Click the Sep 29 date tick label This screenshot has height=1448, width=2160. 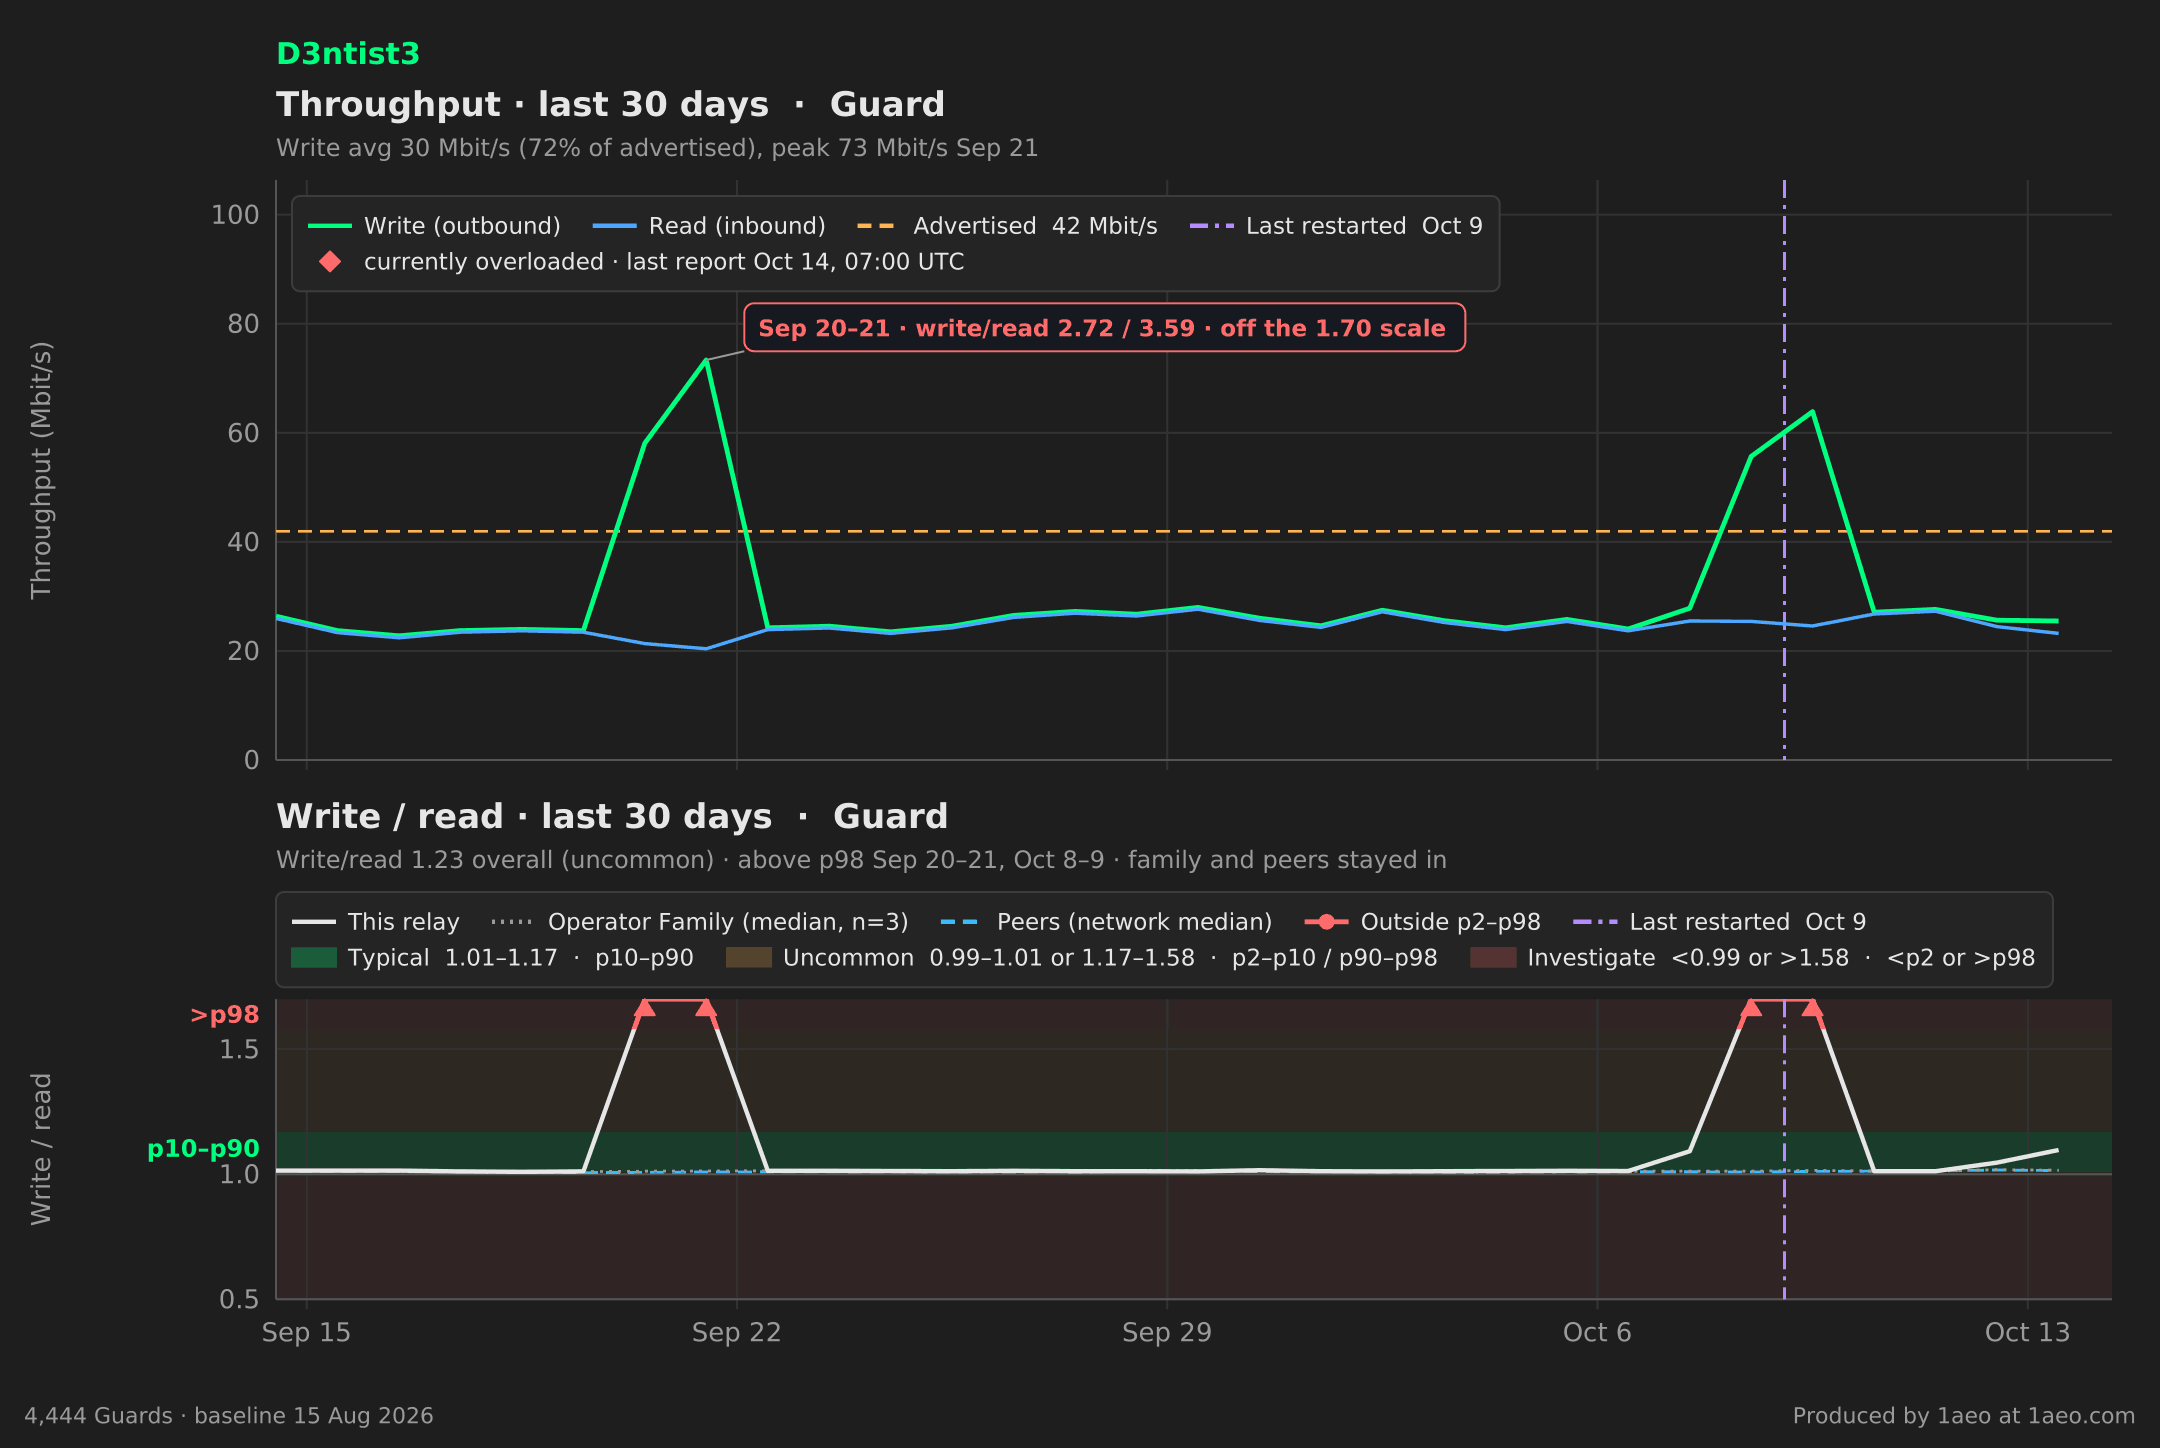(1166, 1333)
